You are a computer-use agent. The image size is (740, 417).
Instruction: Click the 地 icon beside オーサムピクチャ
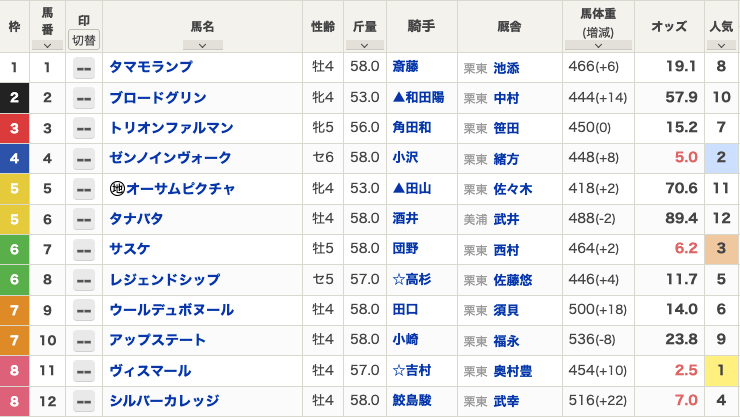pyautogui.click(x=117, y=189)
